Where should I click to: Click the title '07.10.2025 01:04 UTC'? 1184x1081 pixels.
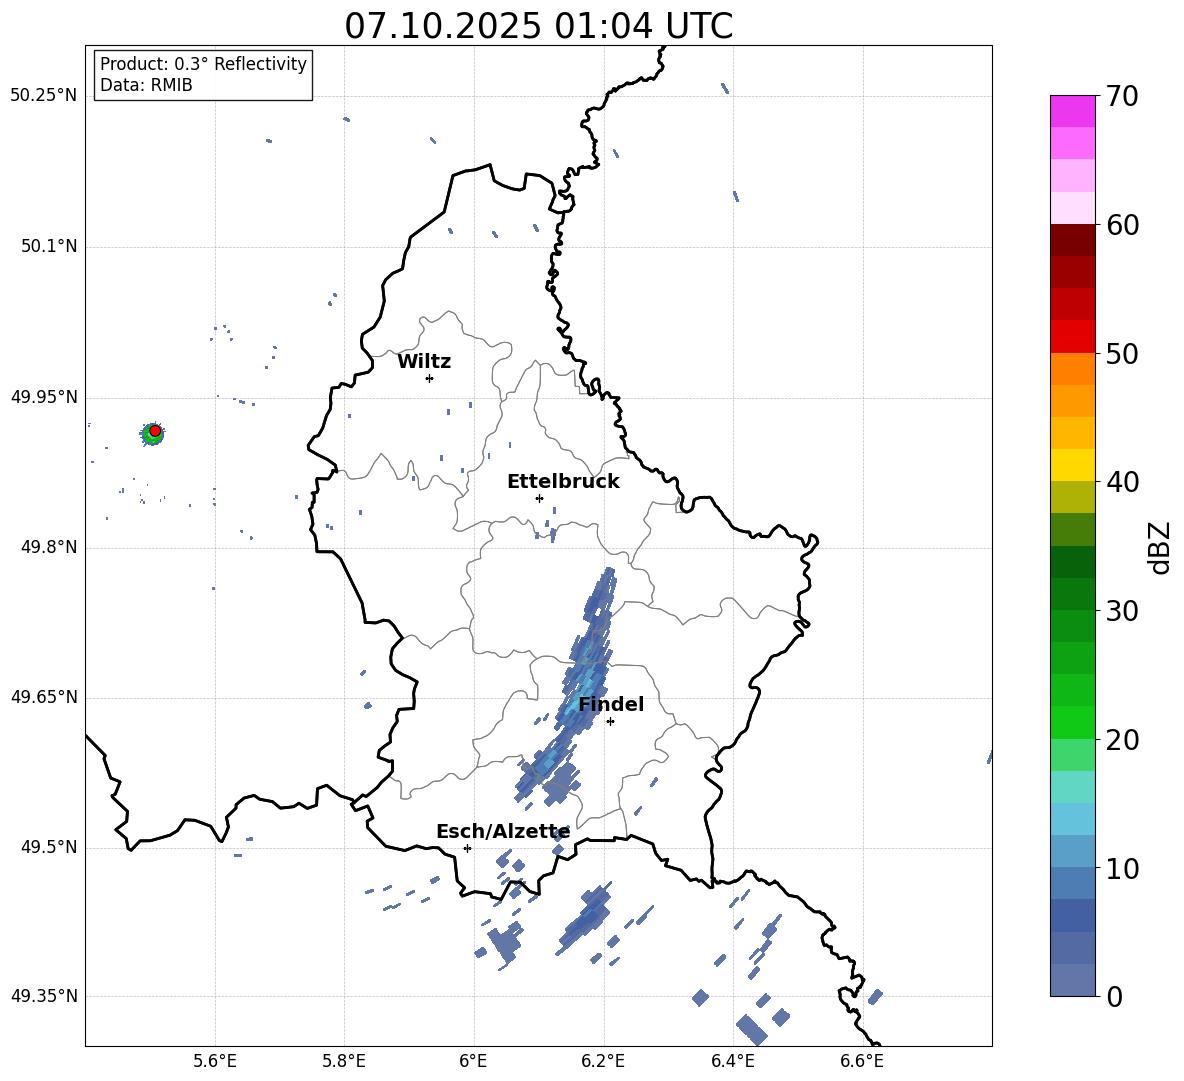coord(538,26)
